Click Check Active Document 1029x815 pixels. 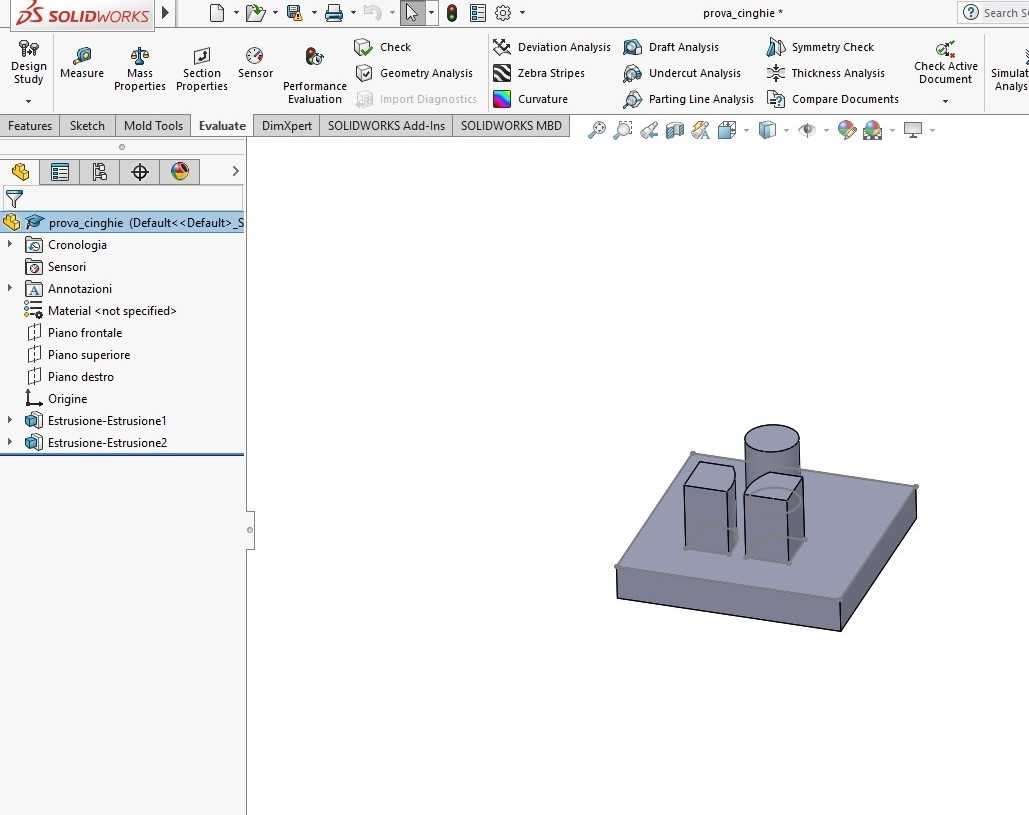(x=945, y=63)
